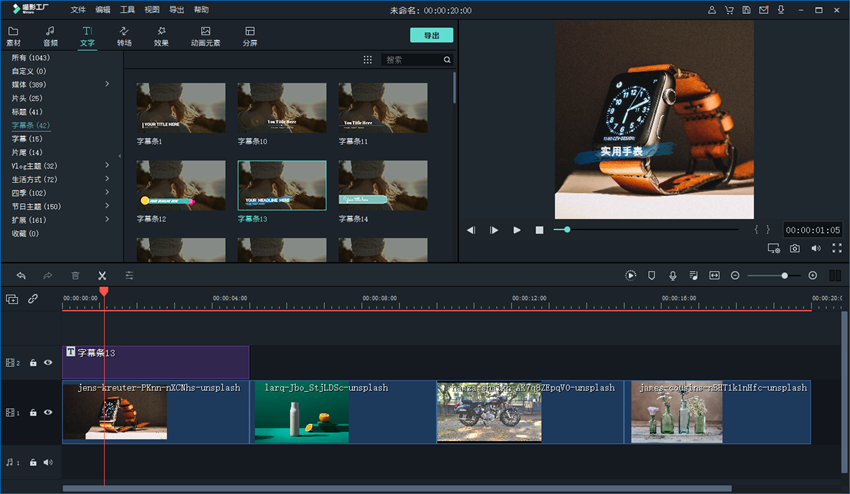This screenshot has width=850, height=494.
Task: Hide video track 2 with eye icon
Action: [48, 362]
